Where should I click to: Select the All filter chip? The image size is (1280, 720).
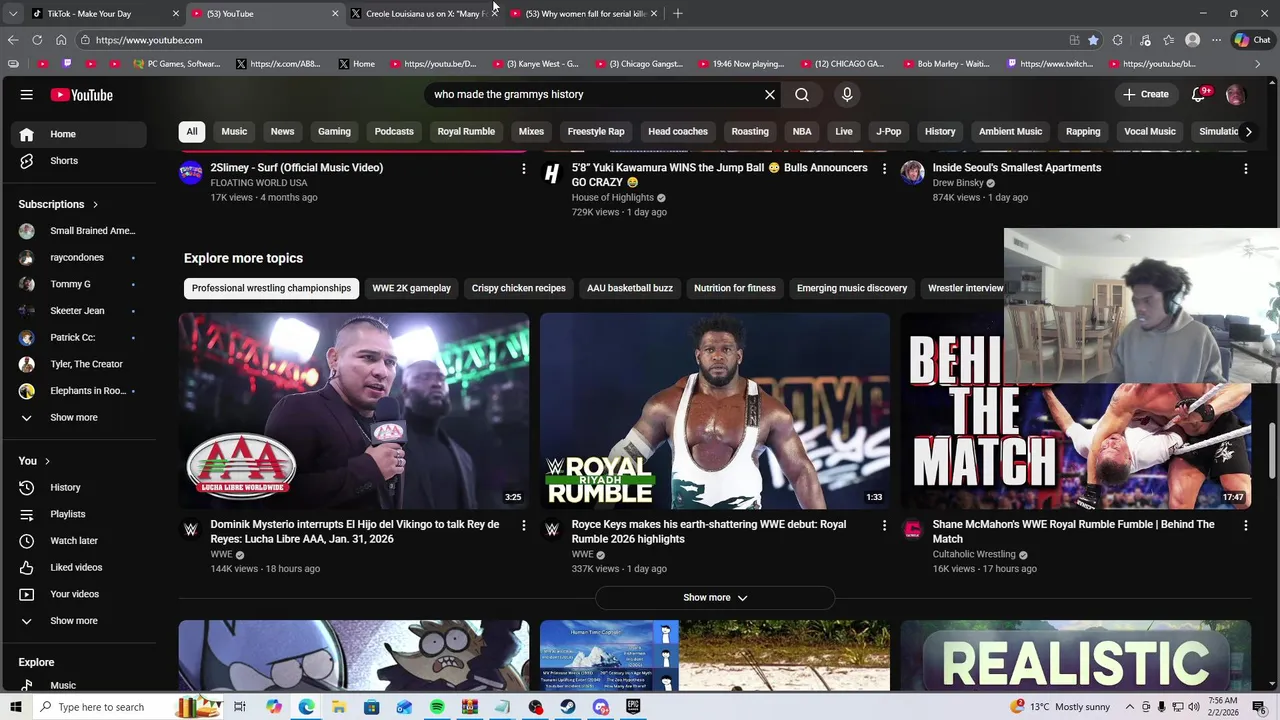(x=192, y=131)
